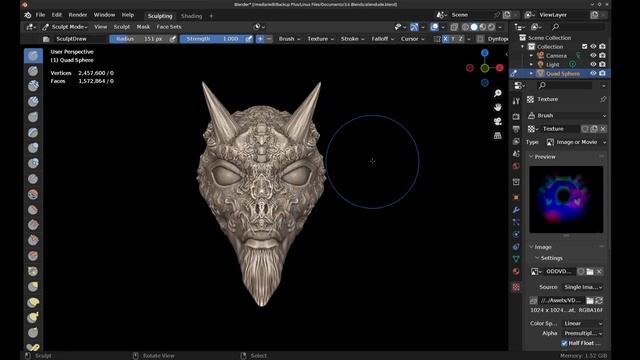This screenshot has width=640, height=360.
Task: Open the Face Sets menu
Action: pyautogui.click(x=169, y=27)
